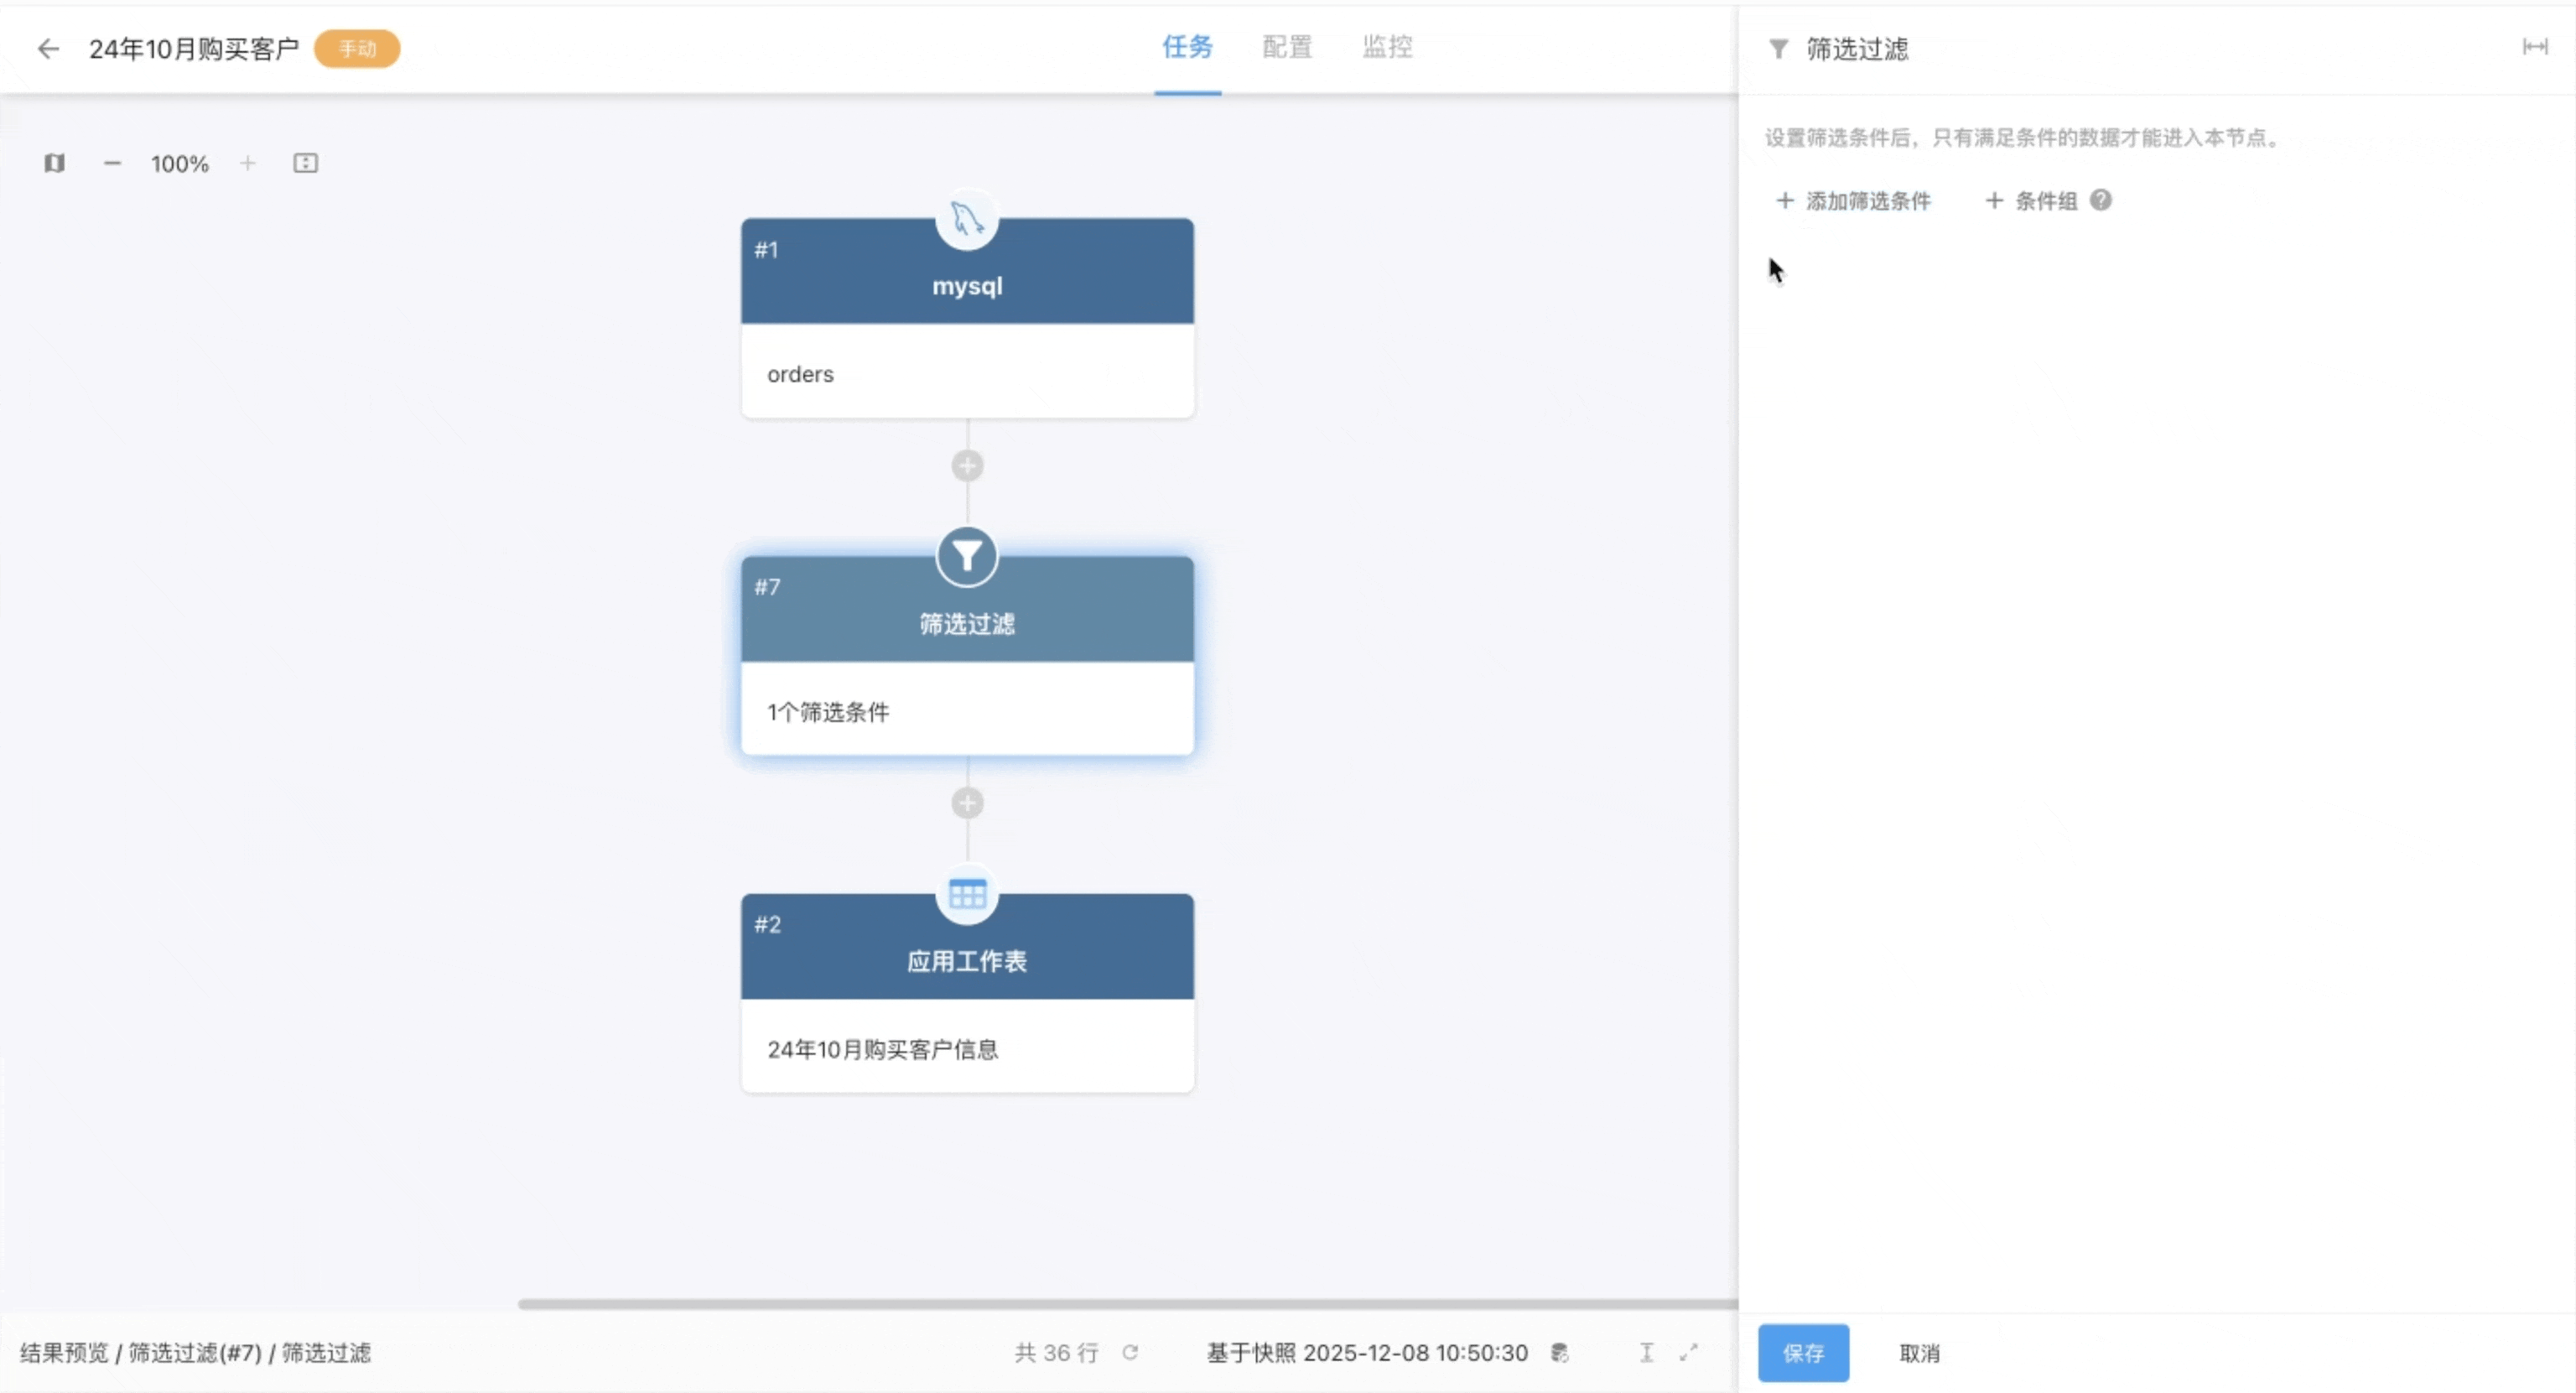Zoom out using the minus button
The image size is (2576, 1393).
[x=112, y=163]
